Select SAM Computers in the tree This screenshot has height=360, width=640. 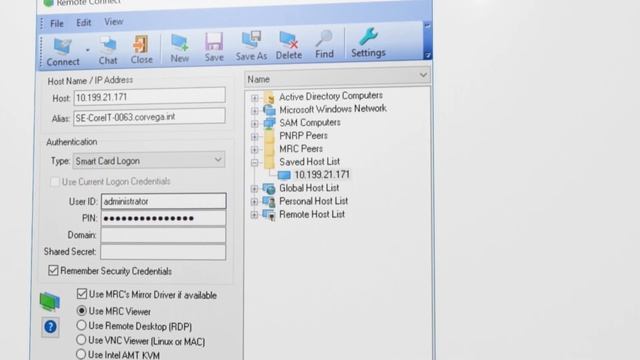coord(310,122)
